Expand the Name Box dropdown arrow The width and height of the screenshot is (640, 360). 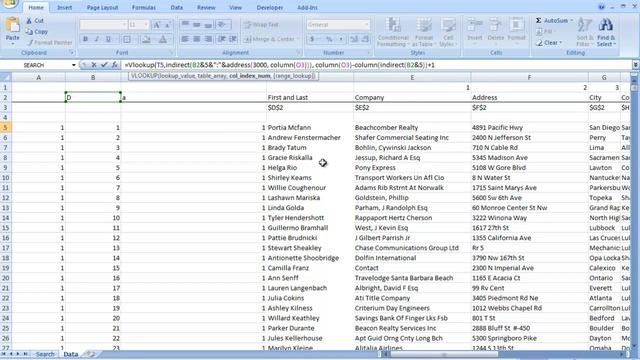(73, 65)
